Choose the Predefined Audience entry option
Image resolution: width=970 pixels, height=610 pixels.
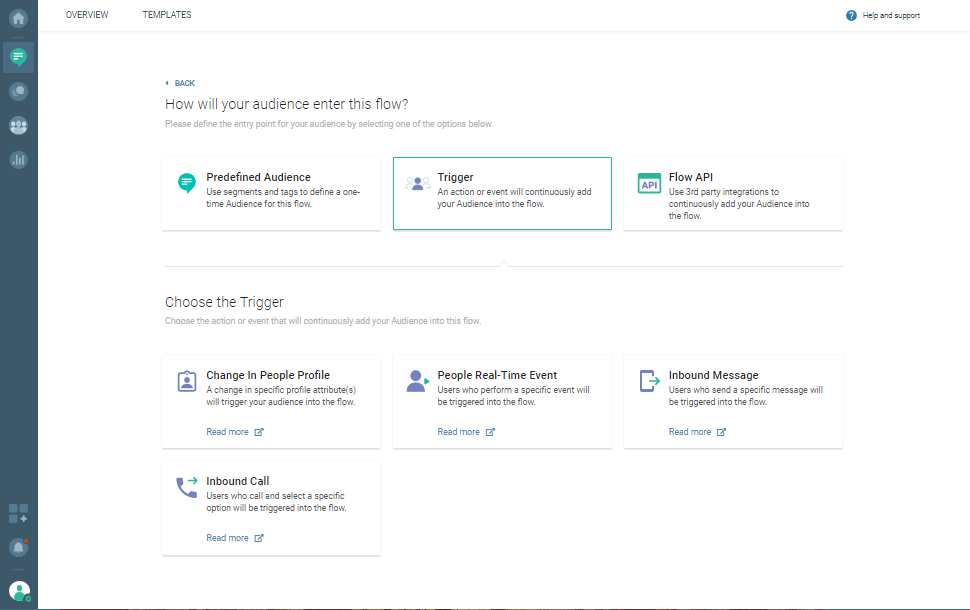pyautogui.click(x=271, y=193)
